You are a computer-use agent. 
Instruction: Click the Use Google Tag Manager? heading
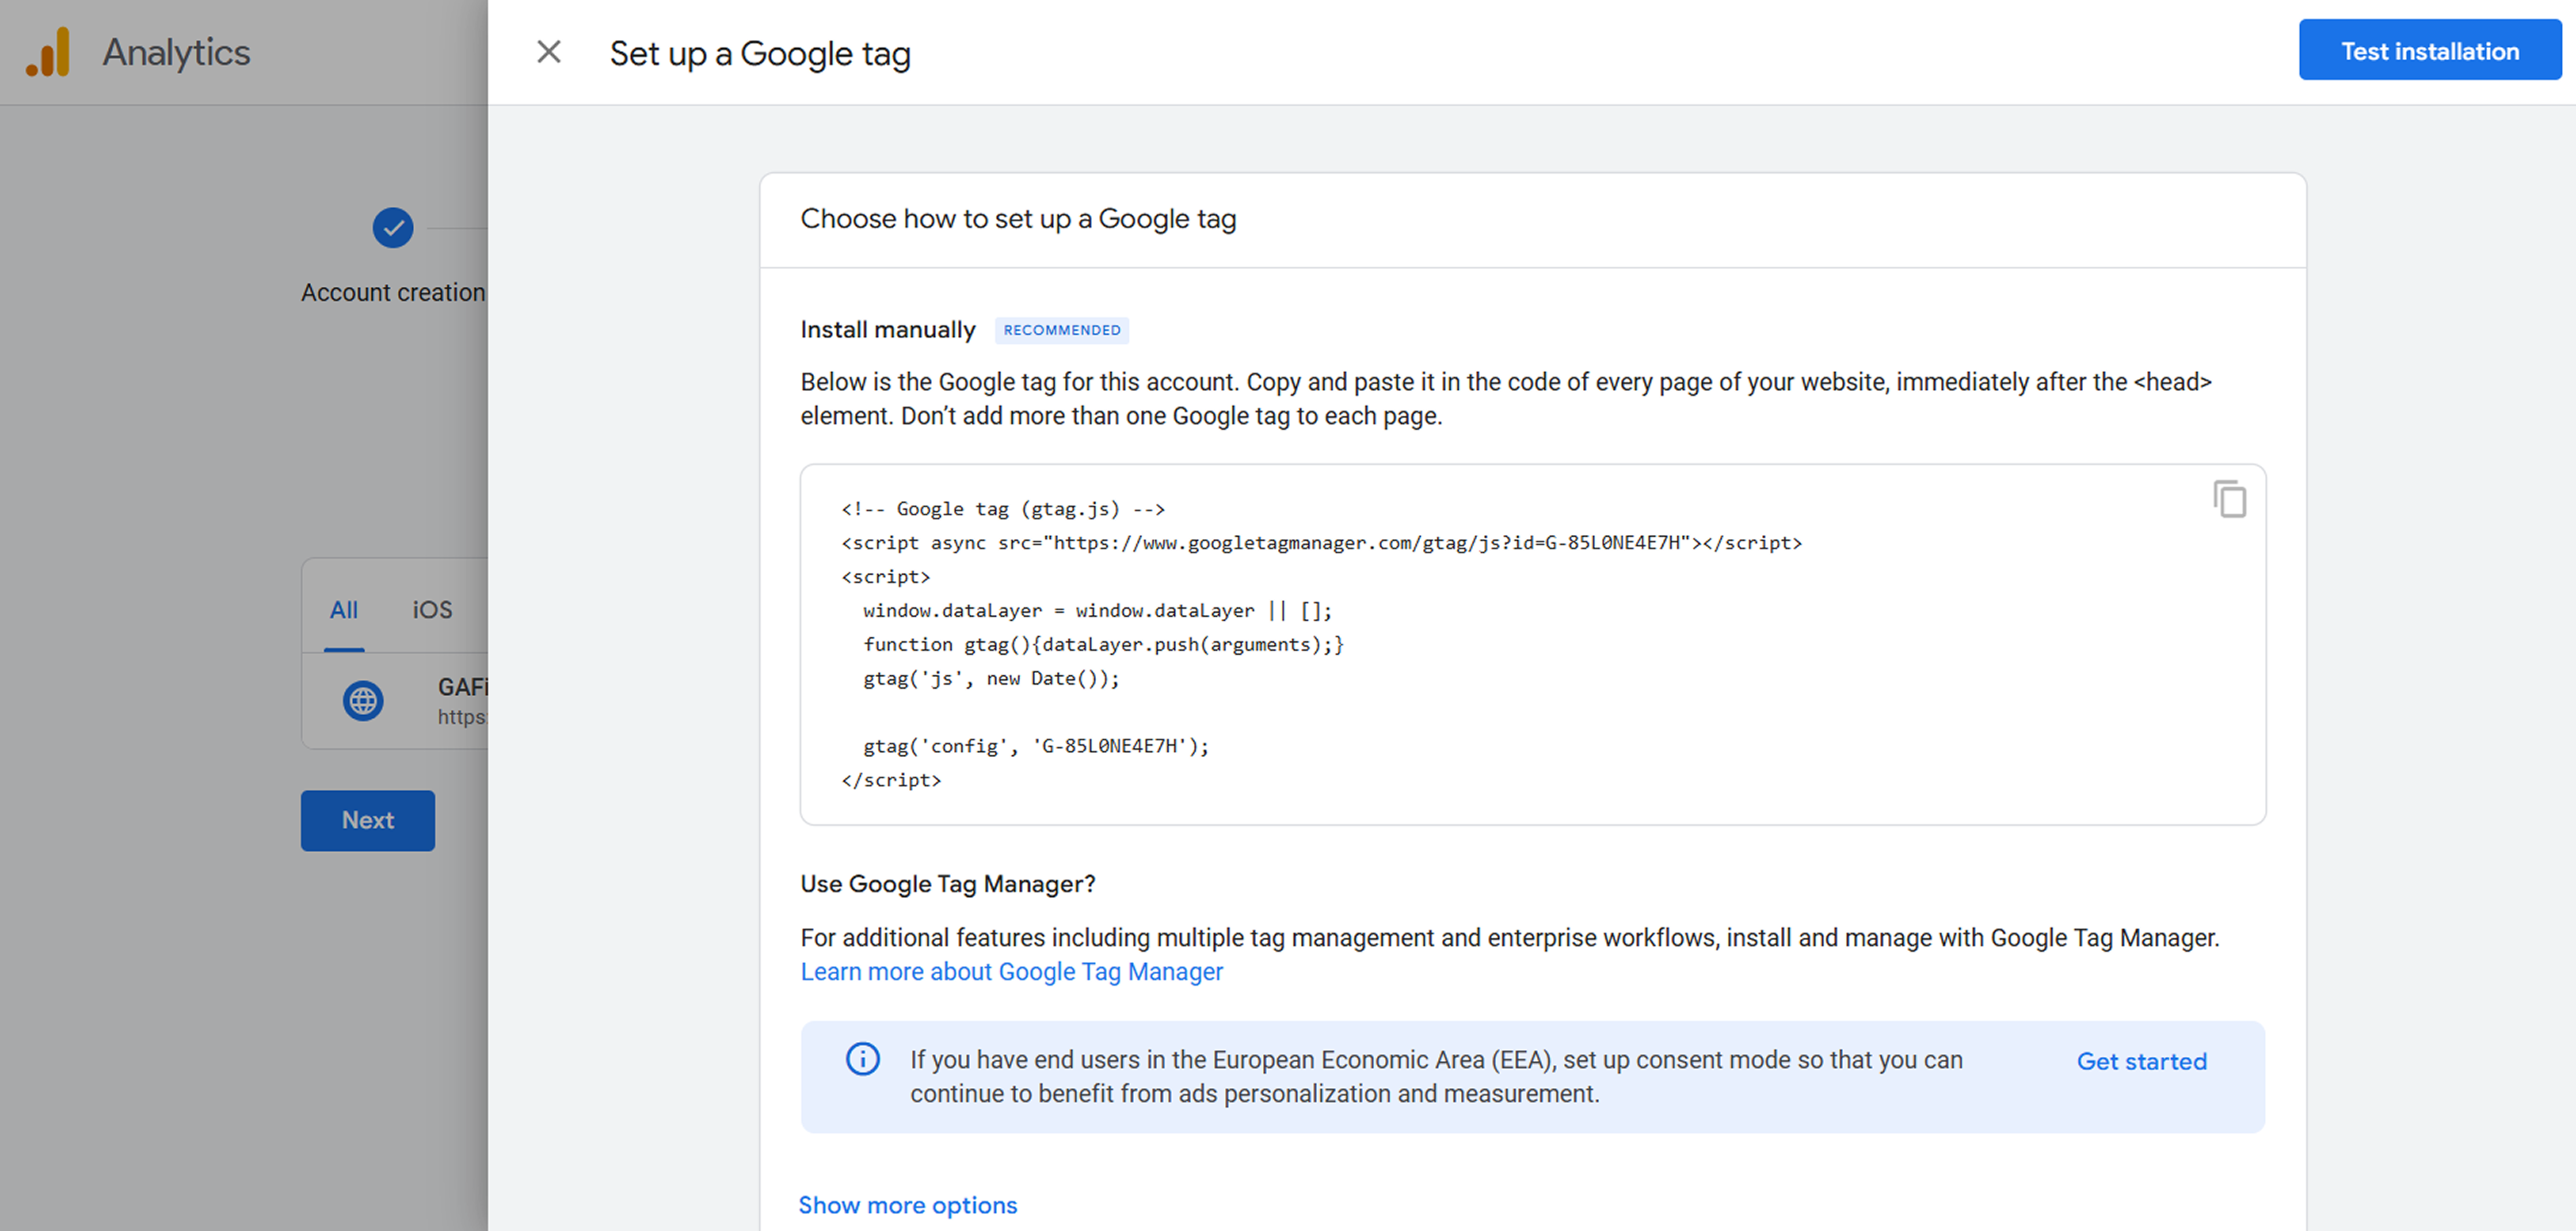click(948, 884)
